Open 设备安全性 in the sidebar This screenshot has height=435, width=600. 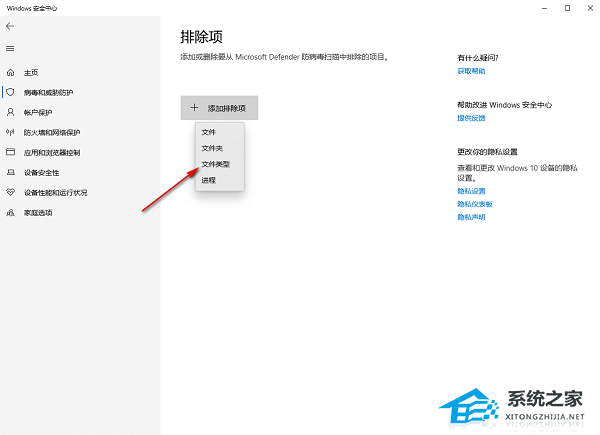[41, 173]
